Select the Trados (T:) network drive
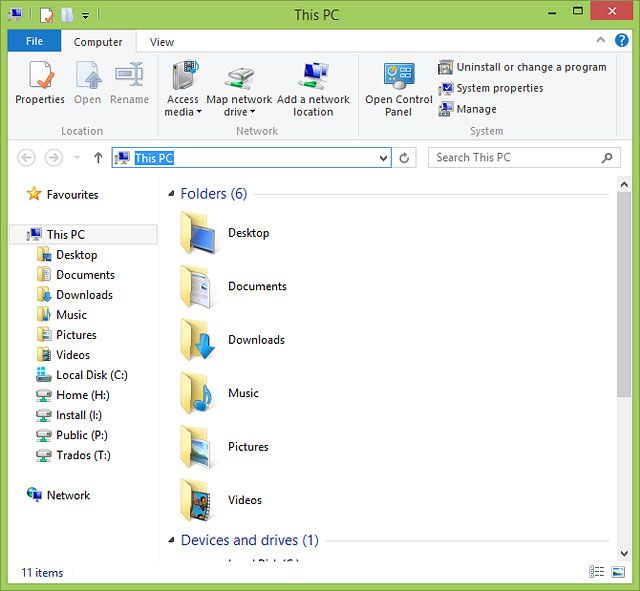Screen dimensions: 640x591 (73, 455)
